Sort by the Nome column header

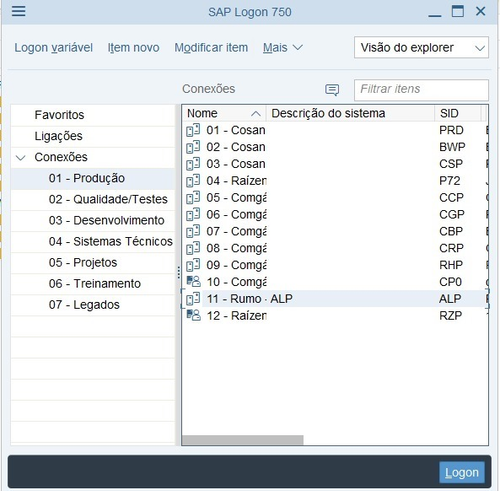coord(224,113)
